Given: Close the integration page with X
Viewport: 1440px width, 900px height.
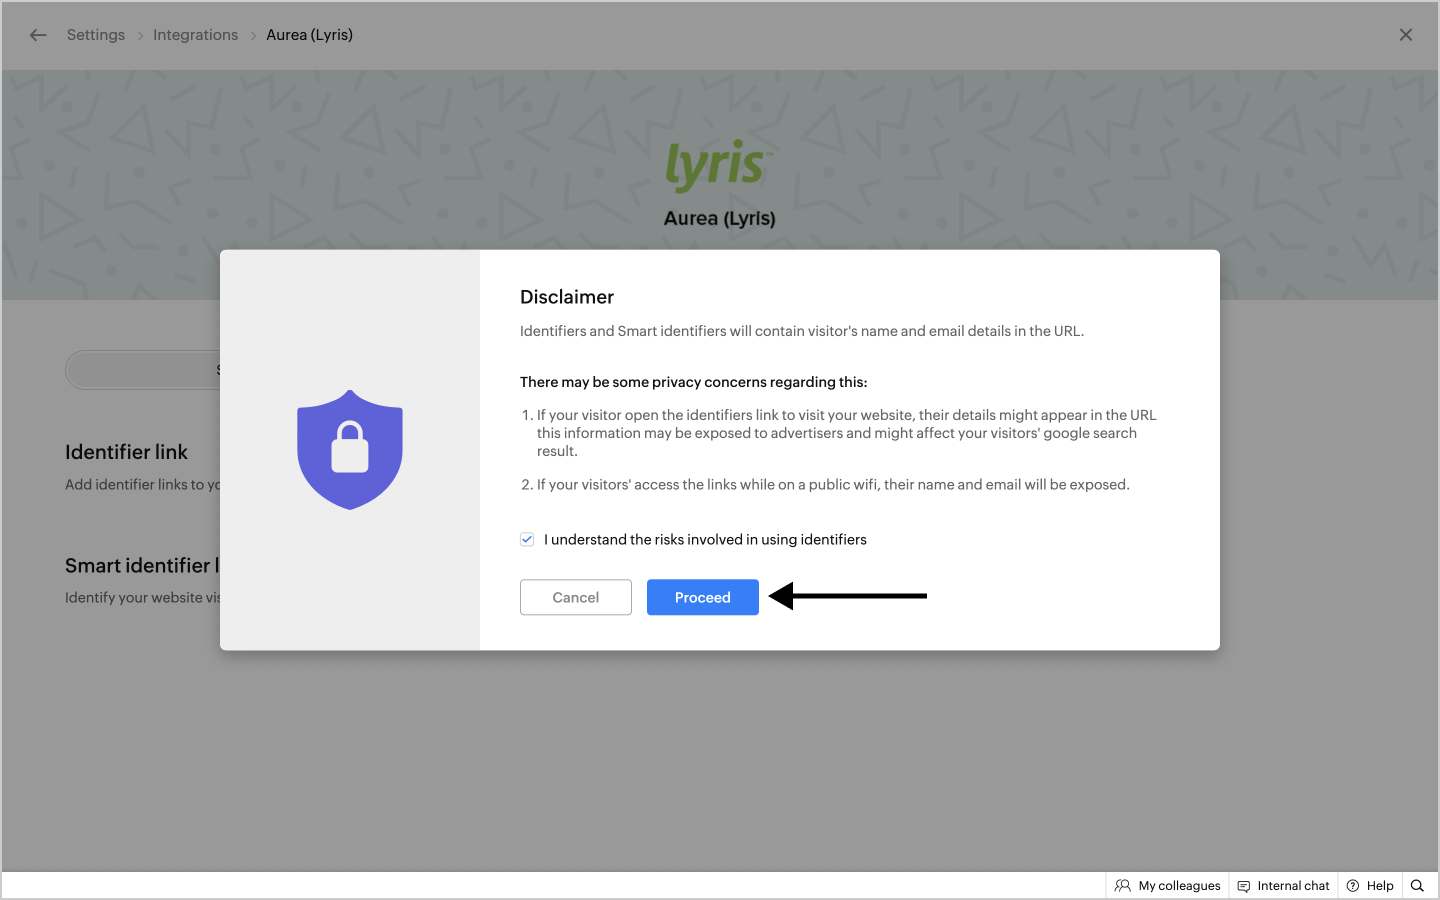Looking at the screenshot, I should point(1406,35).
